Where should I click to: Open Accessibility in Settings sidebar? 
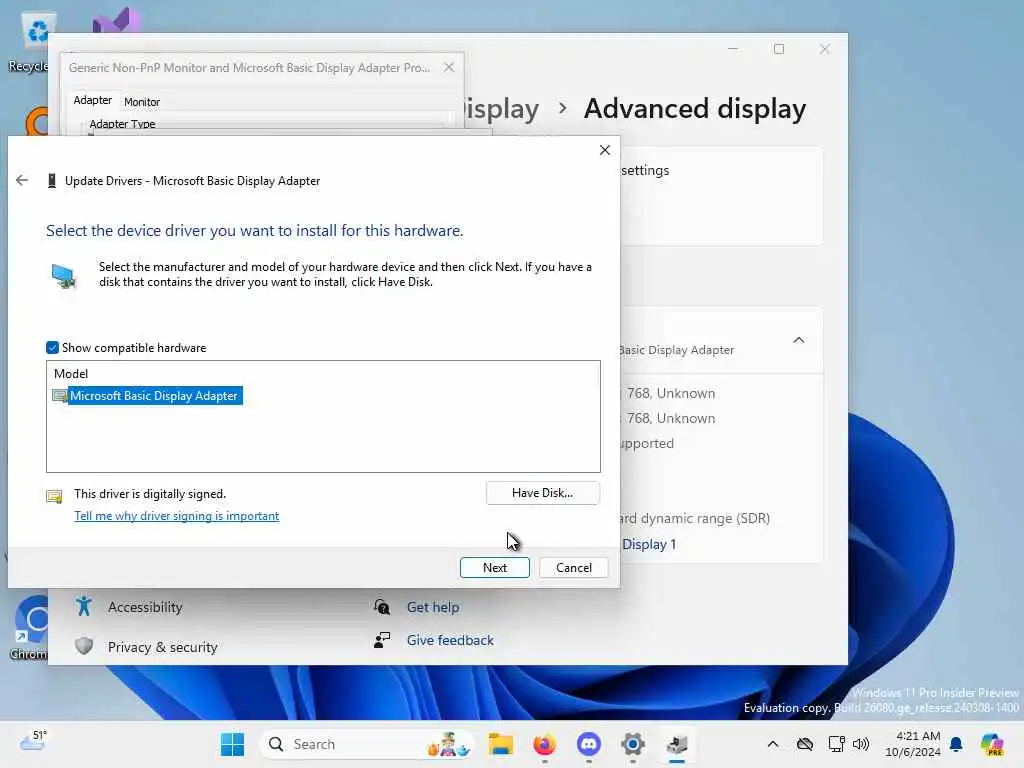pyautogui.click(x=145, y=607)
